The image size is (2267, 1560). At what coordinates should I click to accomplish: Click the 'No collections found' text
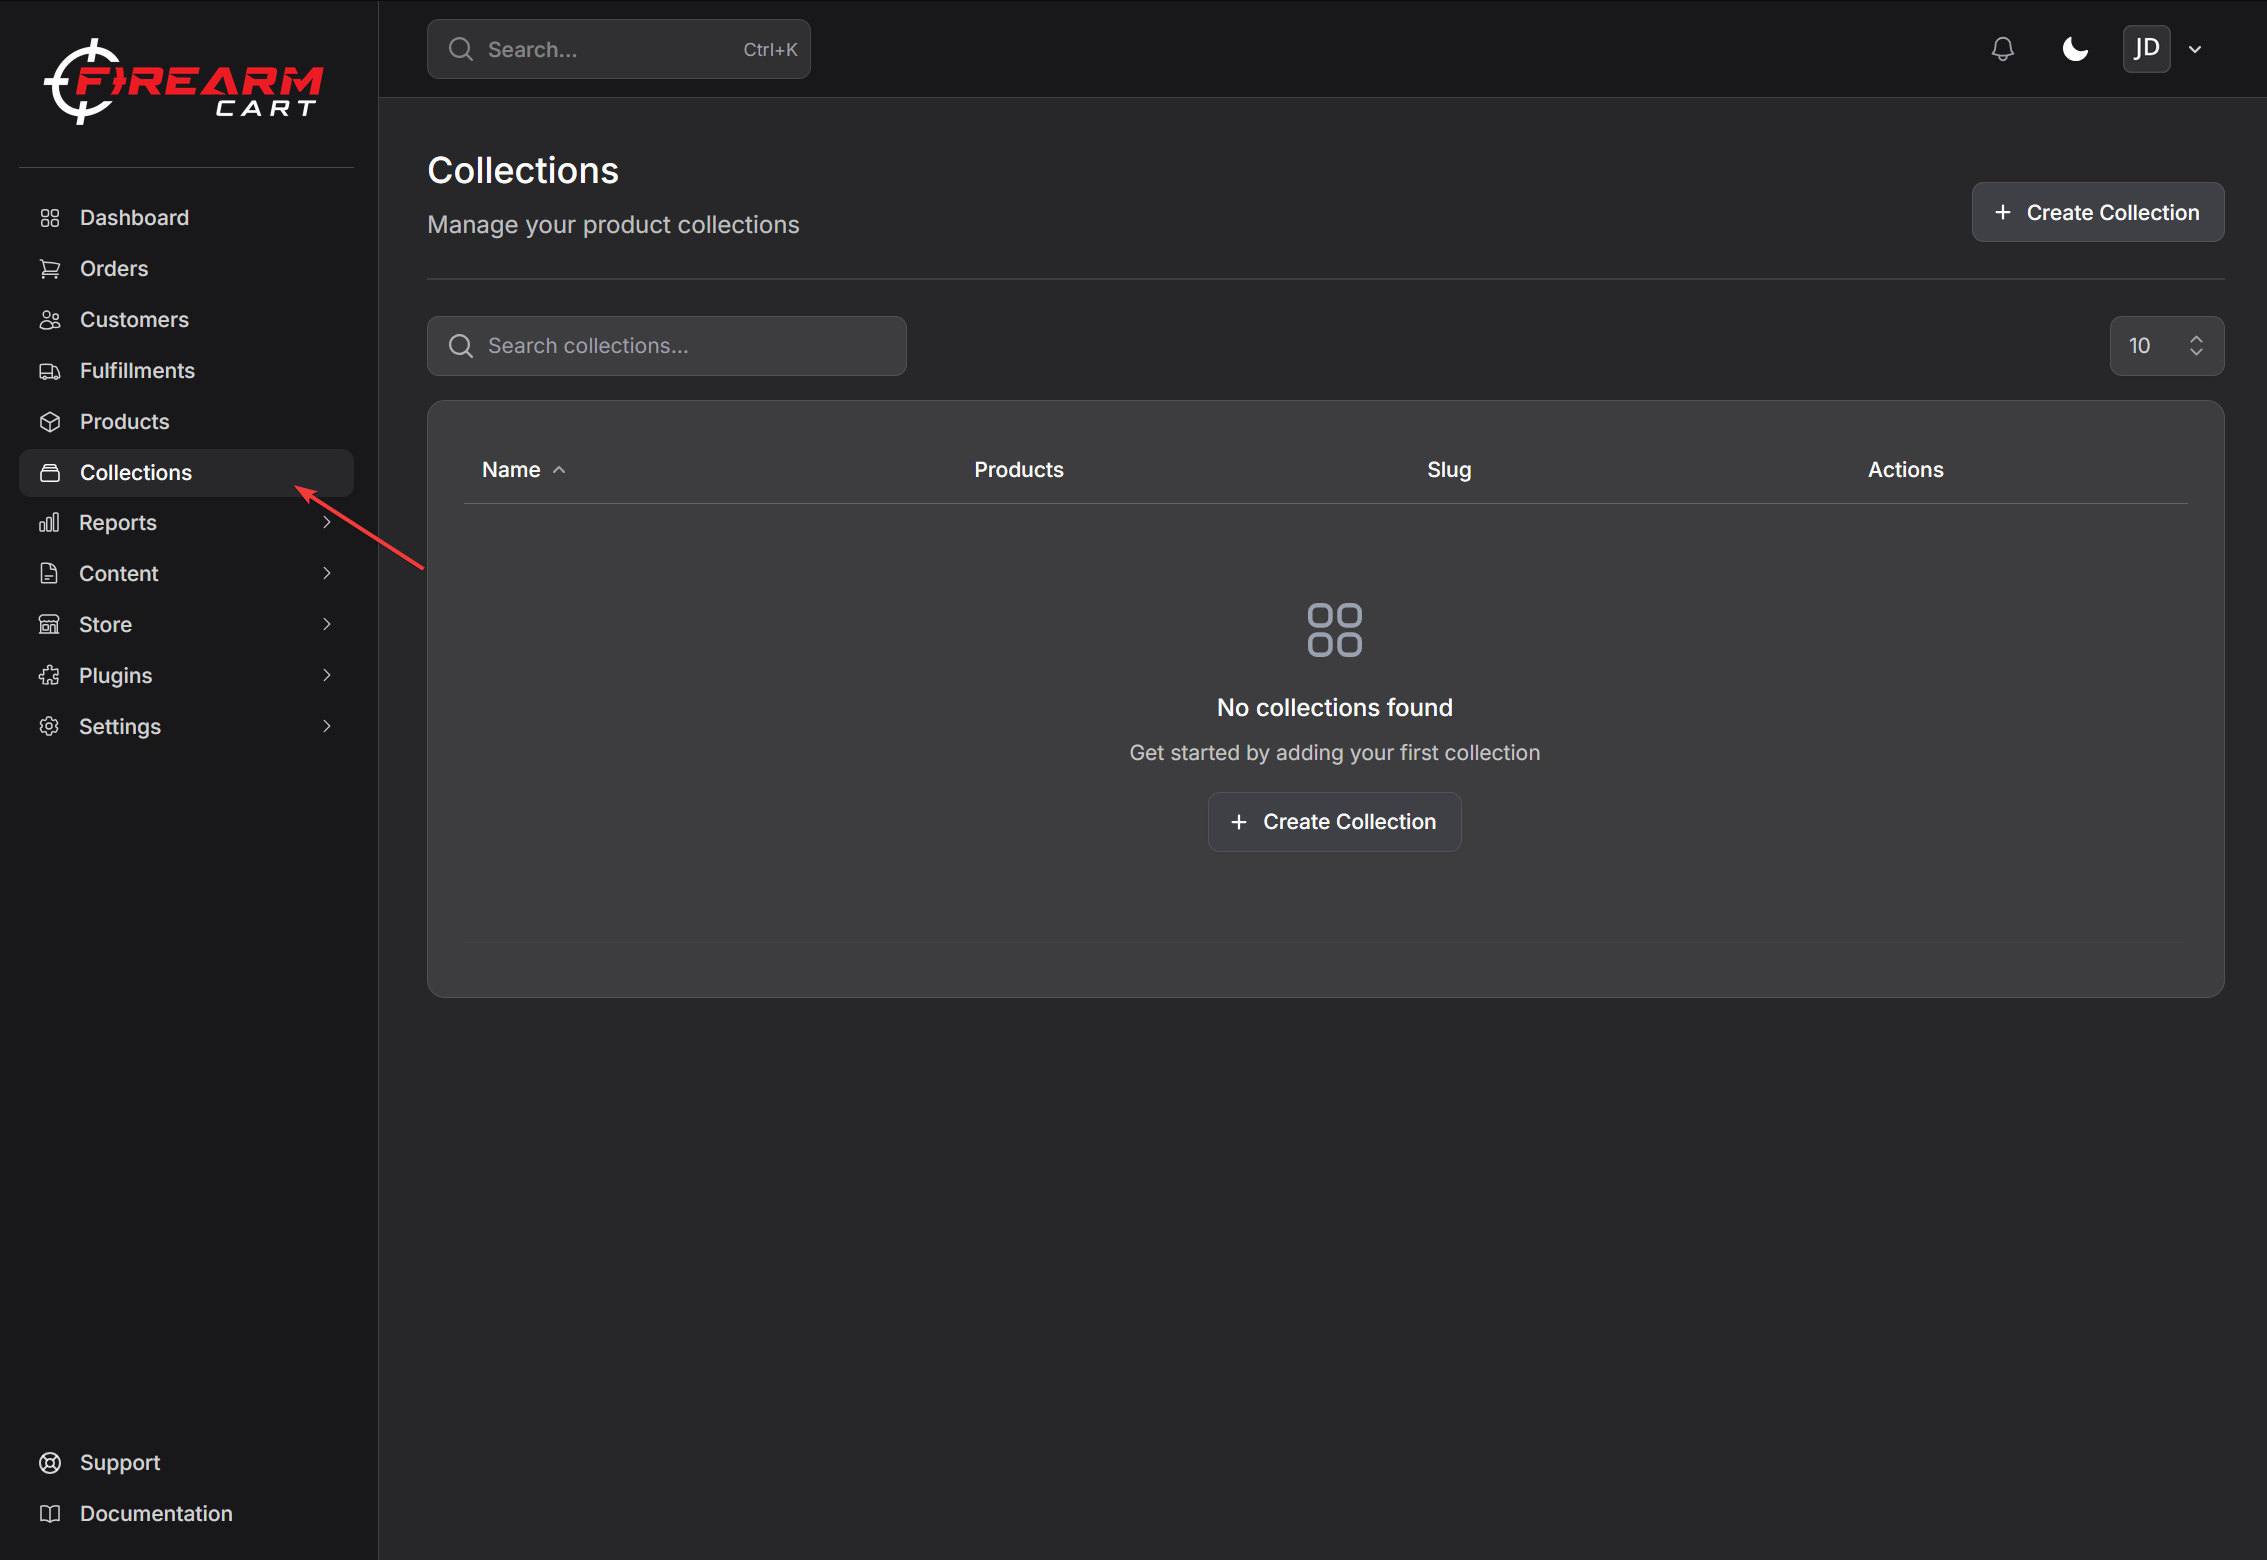[x=1334, y=708]
